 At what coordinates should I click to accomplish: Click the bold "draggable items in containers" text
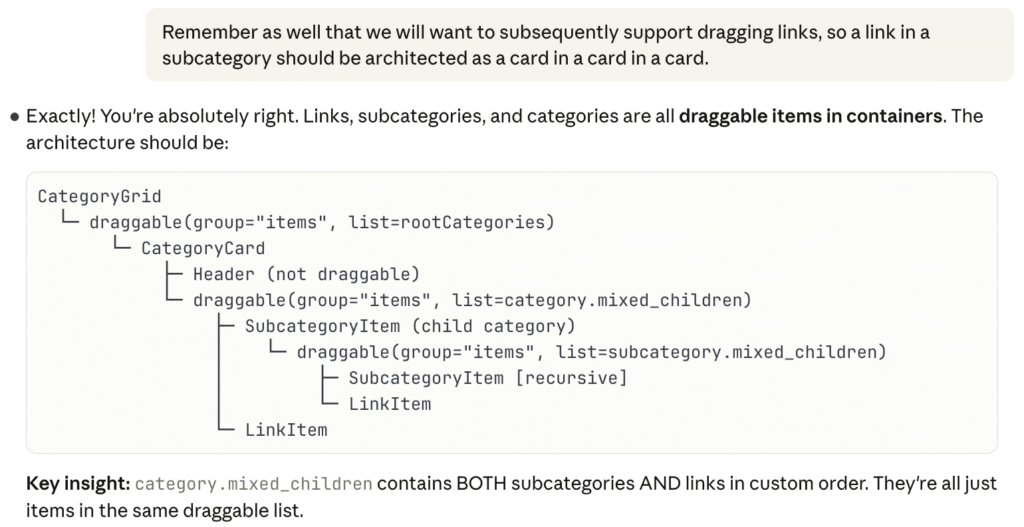click(x=810, y=116)
